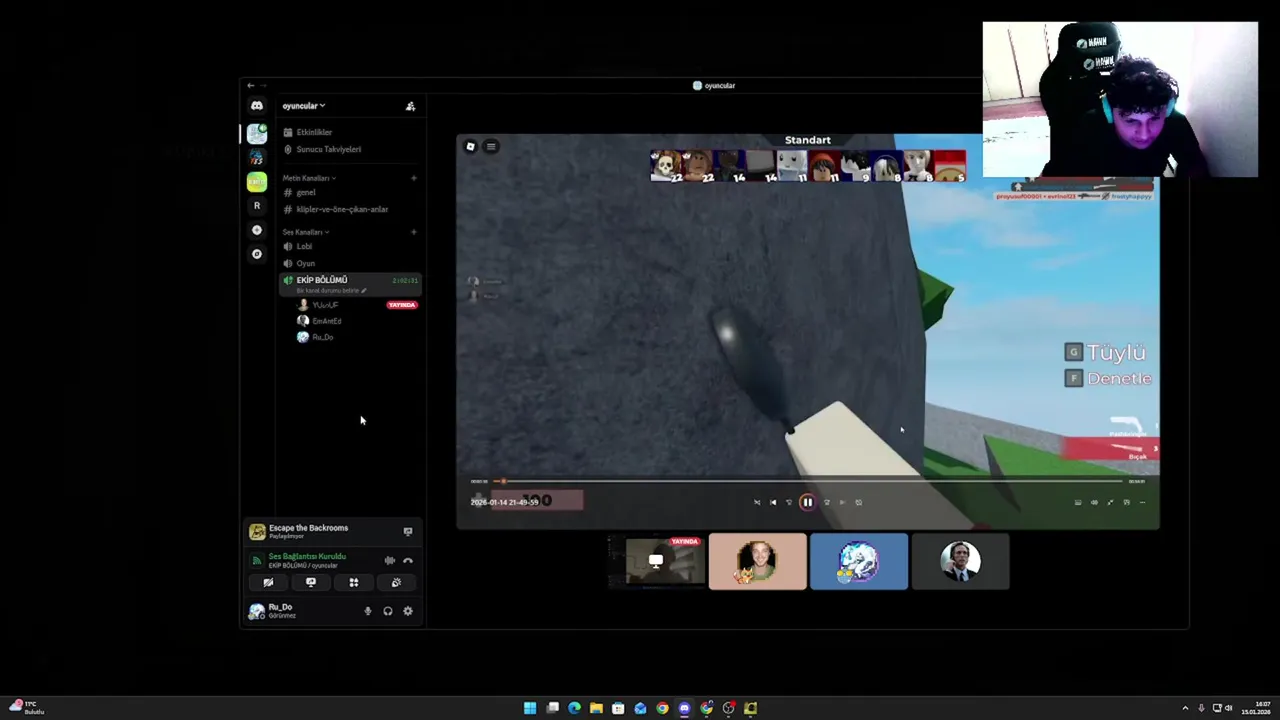Mute the microphone
Screen dimensions: 1280x720
(368, 611)
